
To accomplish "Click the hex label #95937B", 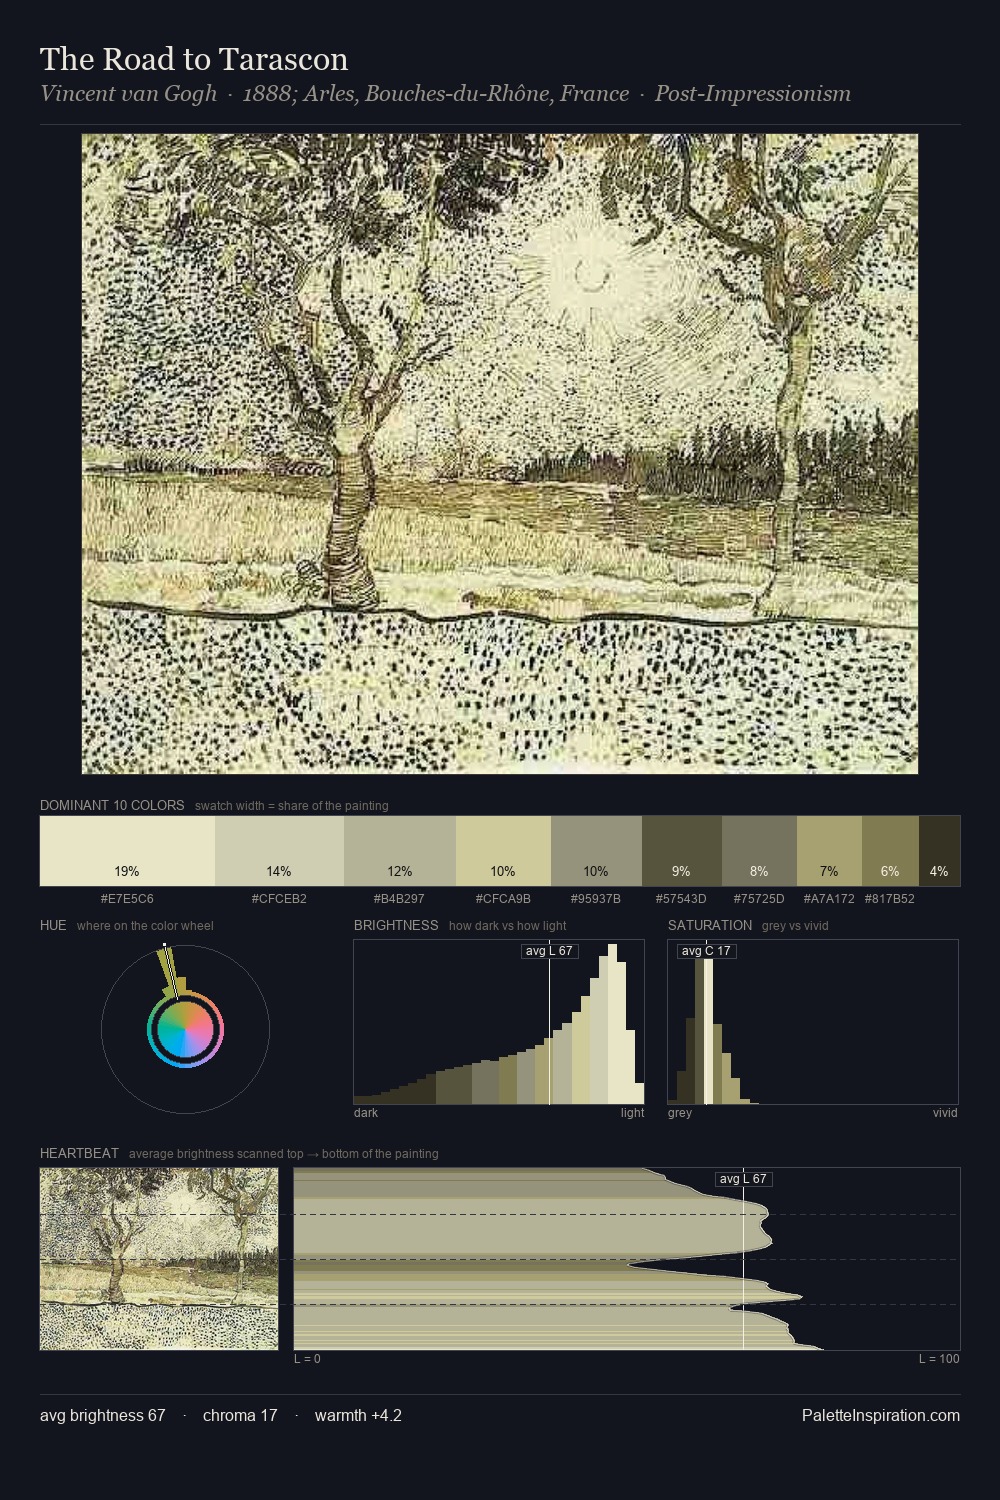I will pos(596,899).
